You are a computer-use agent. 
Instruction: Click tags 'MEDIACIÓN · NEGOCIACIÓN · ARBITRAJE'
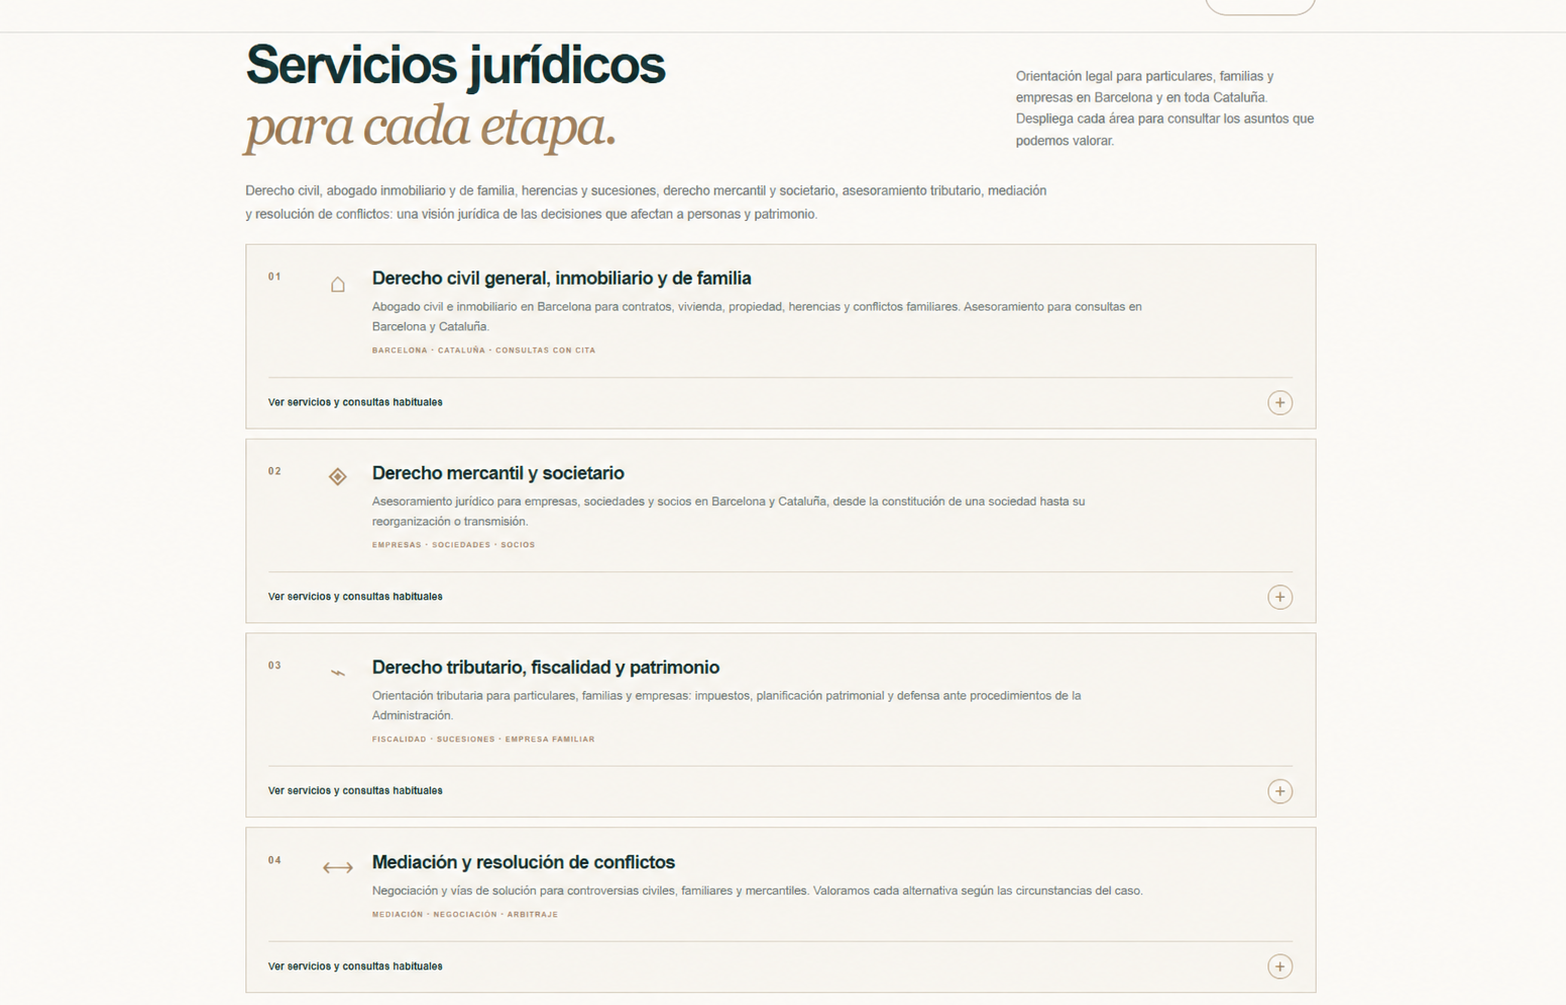pos(465,914)
